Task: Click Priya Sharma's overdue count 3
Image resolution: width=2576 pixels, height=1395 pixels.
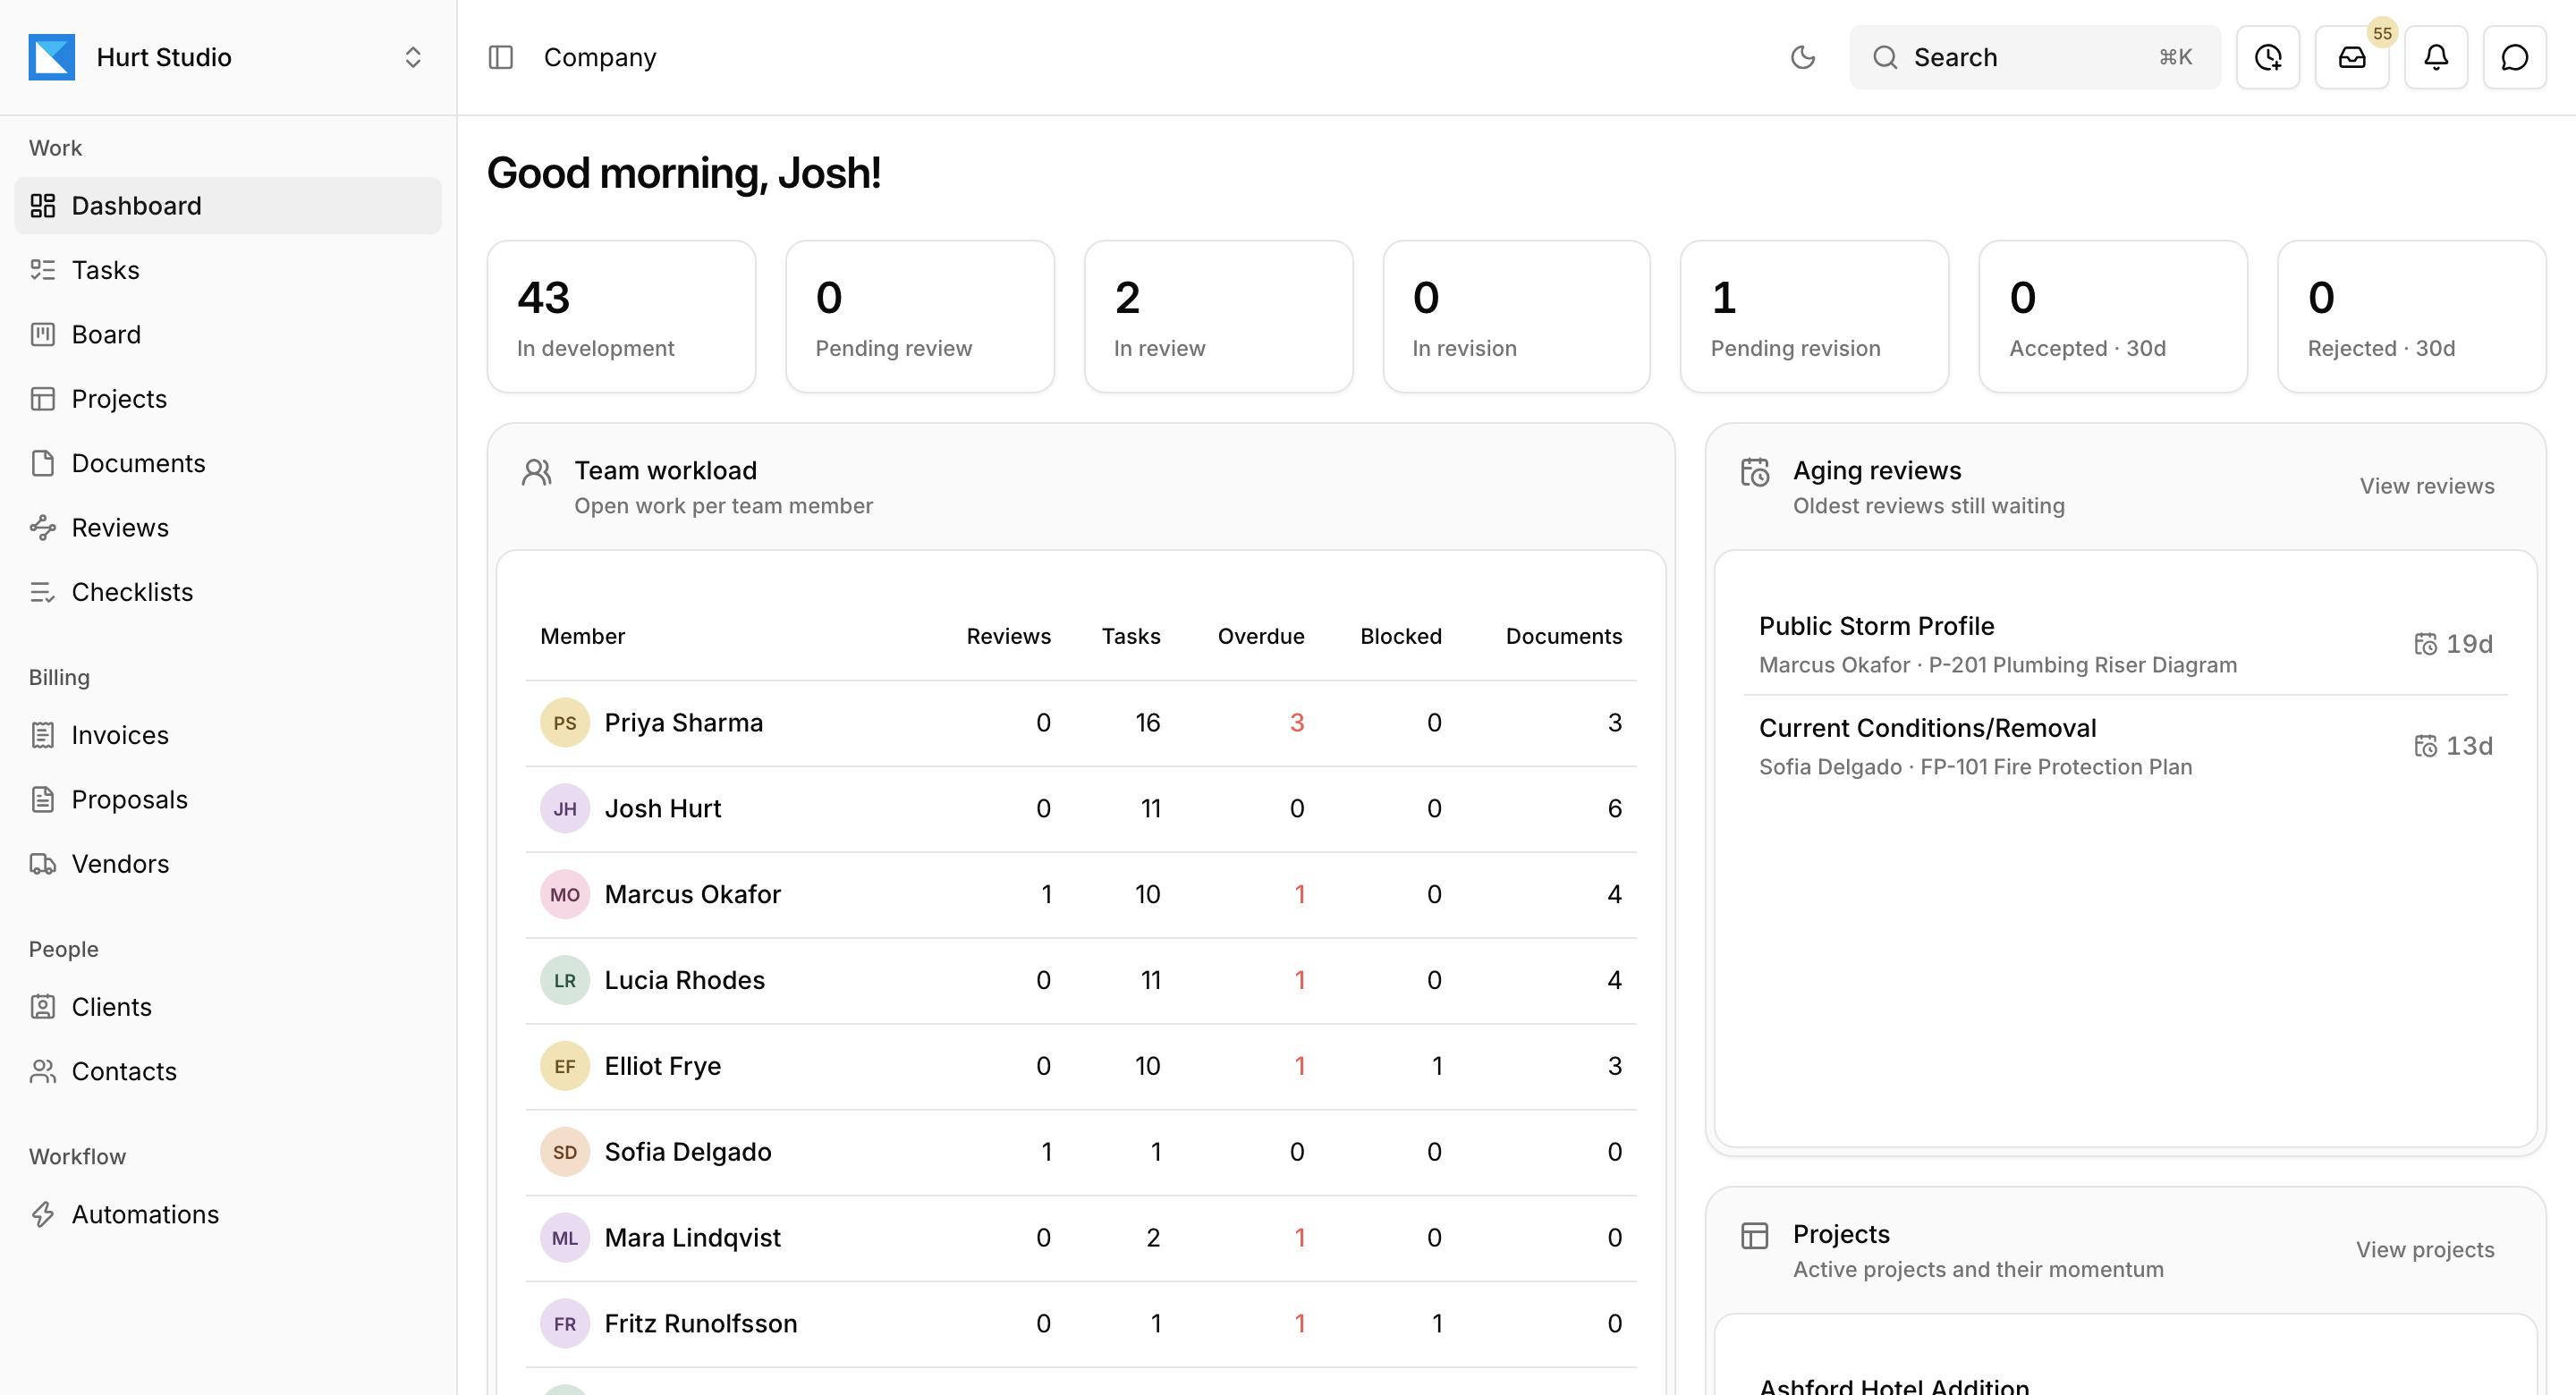Action: [1296, 722]
